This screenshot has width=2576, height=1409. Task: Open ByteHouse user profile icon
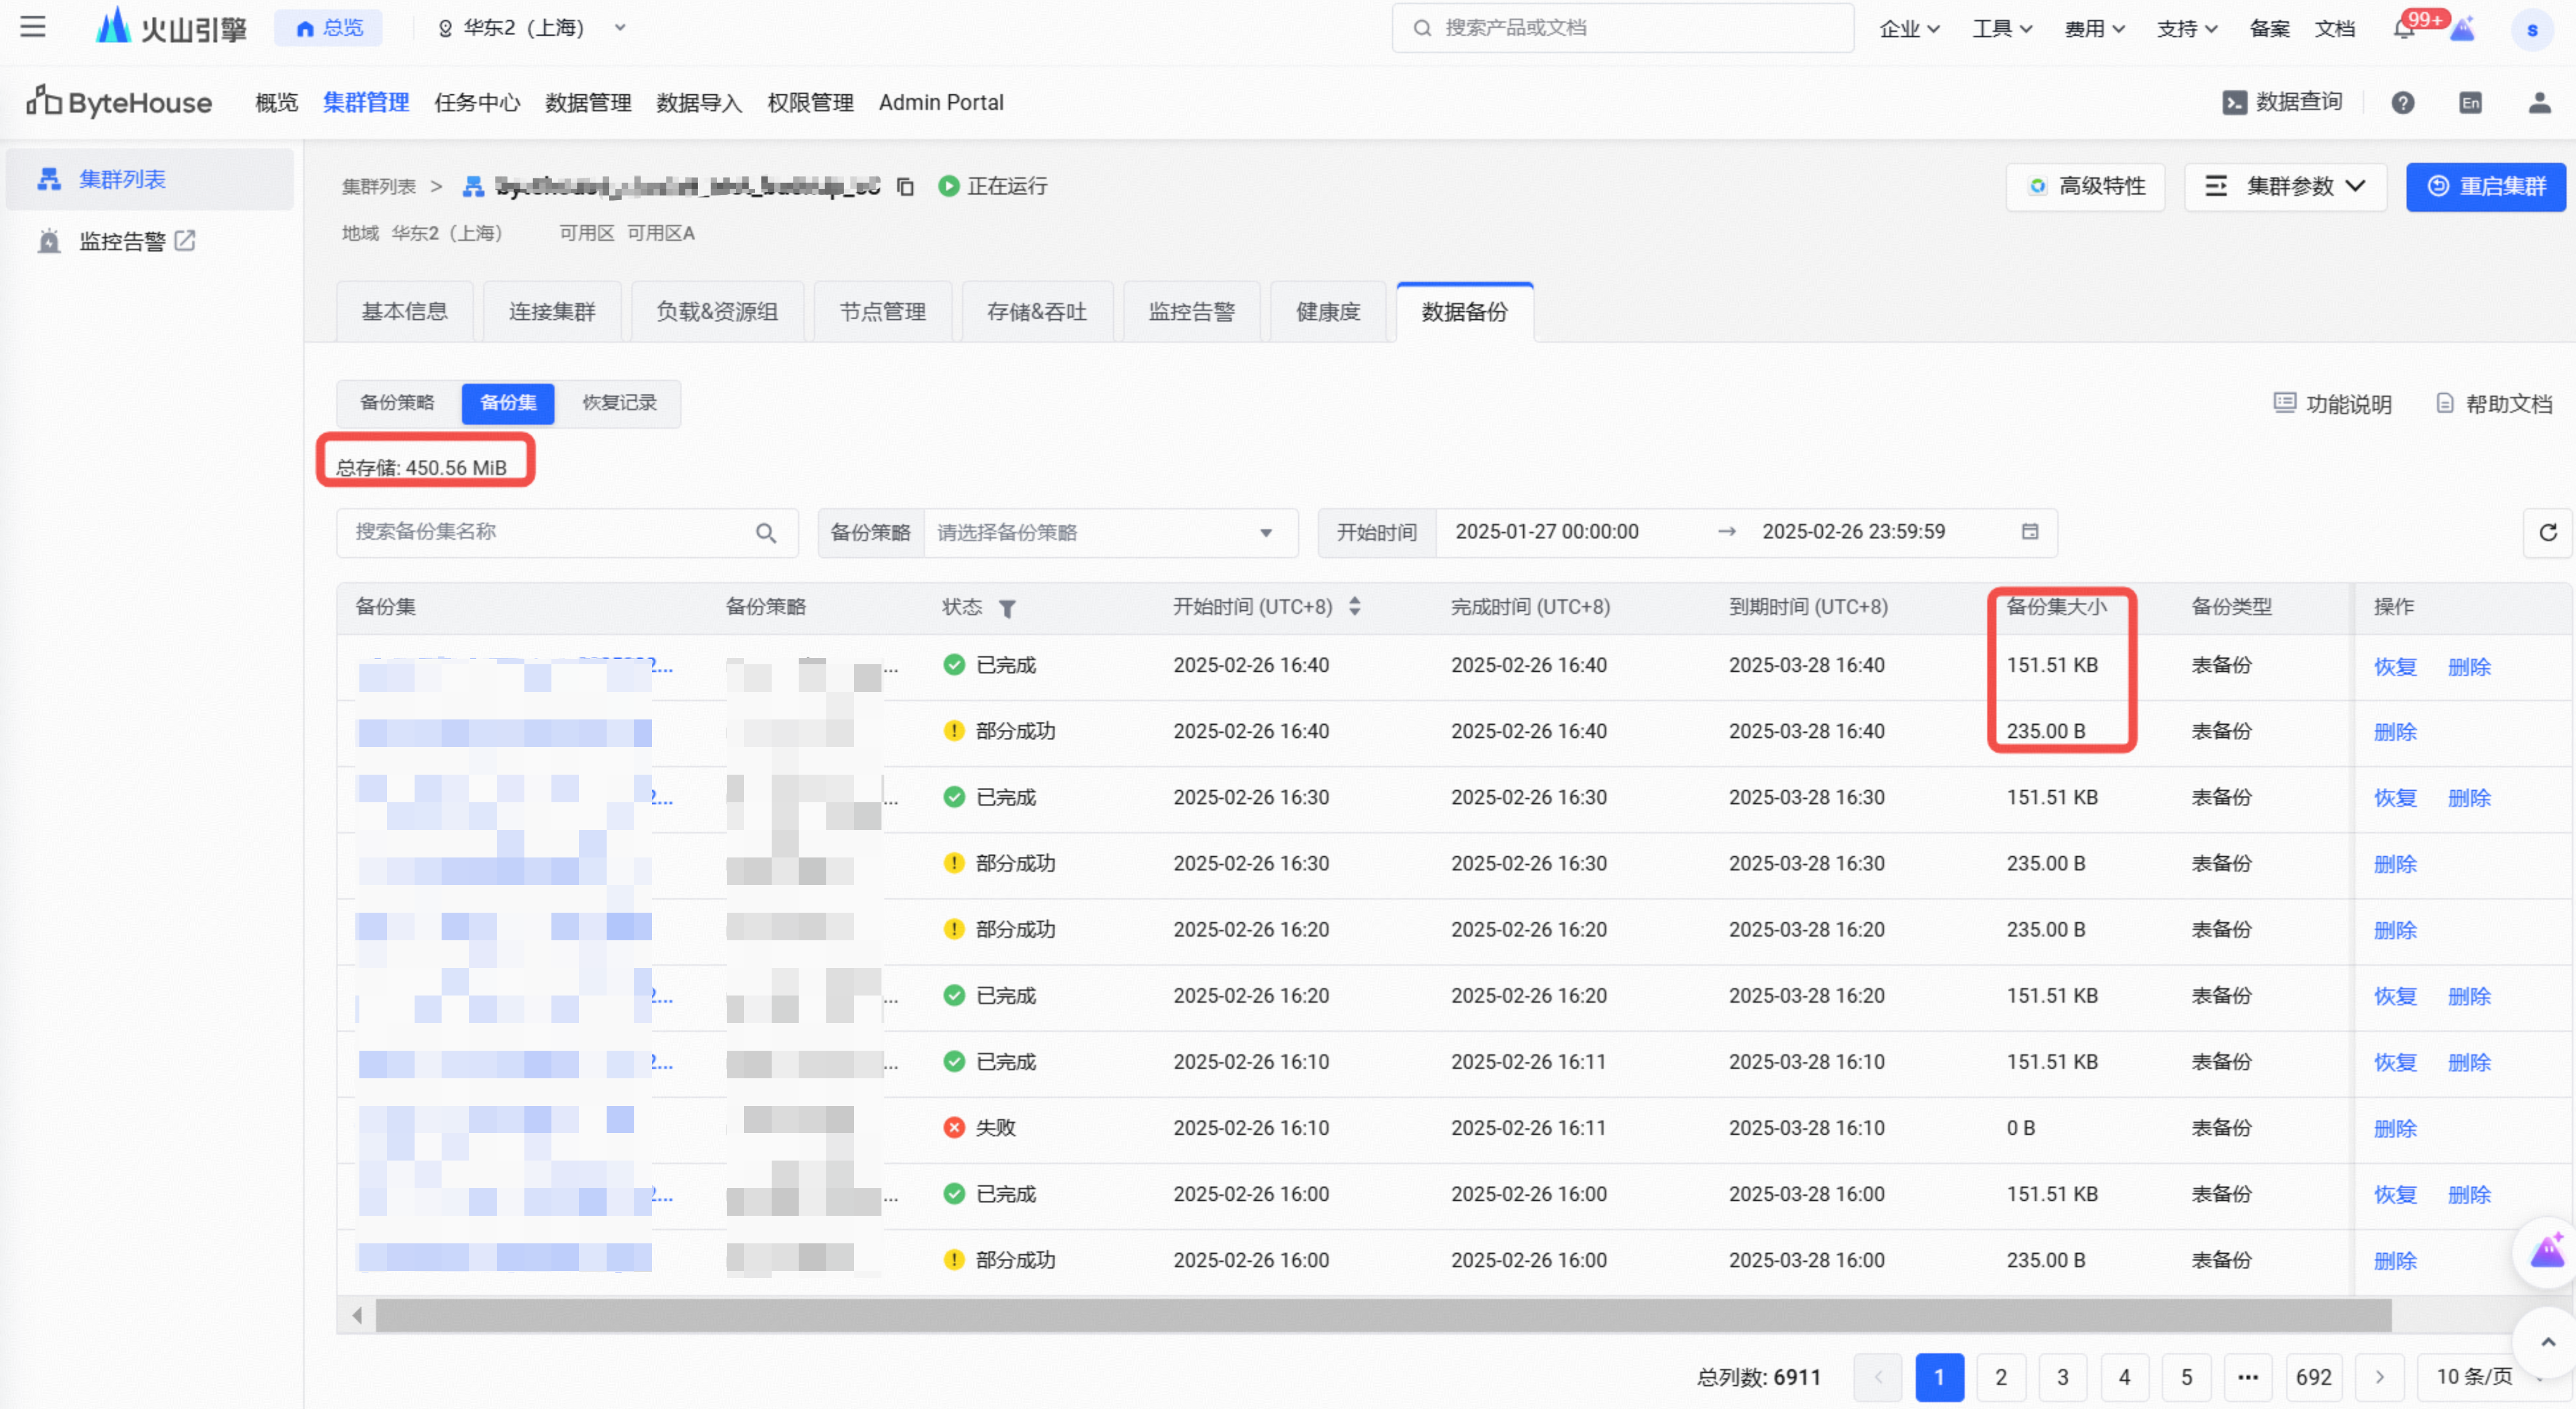(2539, 103)
